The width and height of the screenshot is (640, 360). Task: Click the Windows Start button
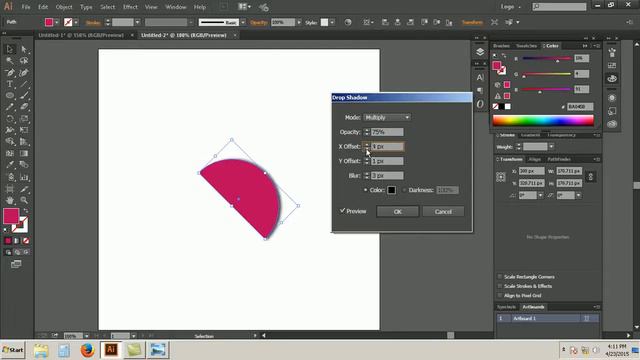13,350
